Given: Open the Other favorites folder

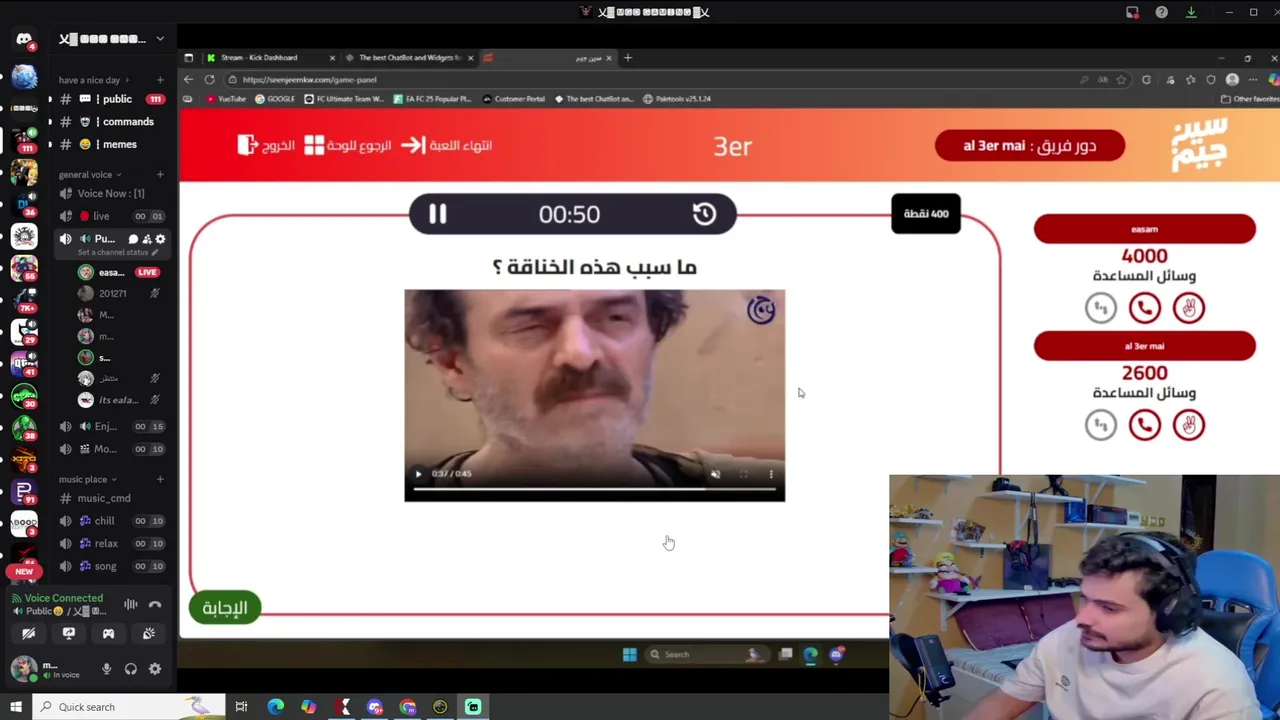Looking at the screenshot, I should [x=1250, y=99].
